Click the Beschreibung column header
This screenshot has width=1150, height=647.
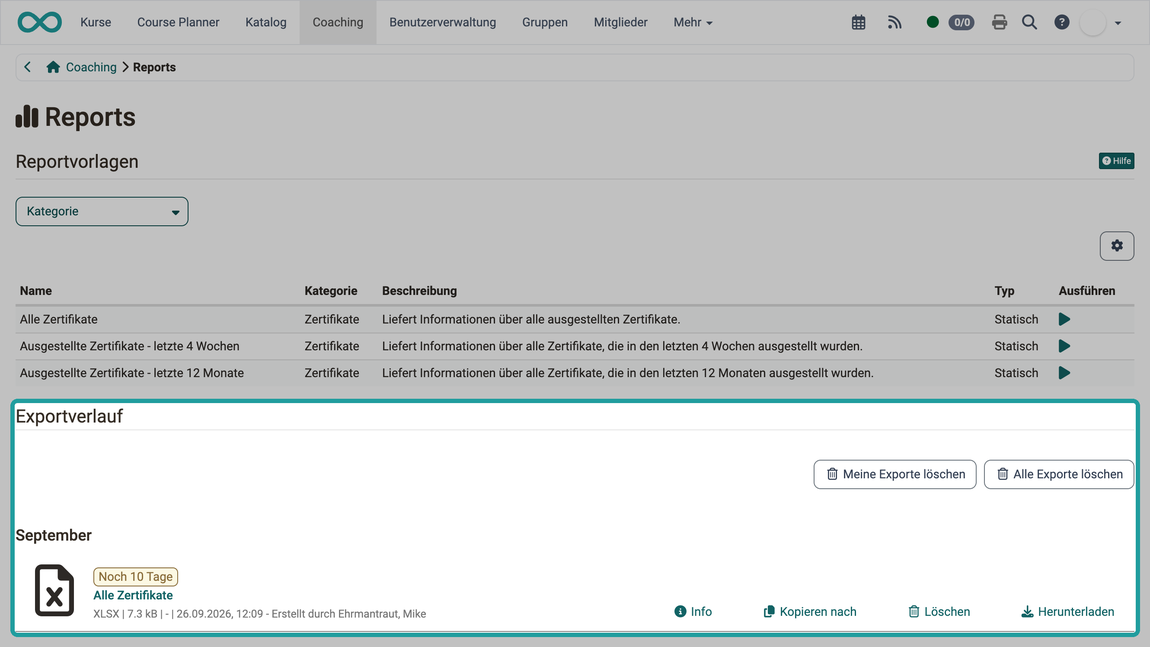420,290
